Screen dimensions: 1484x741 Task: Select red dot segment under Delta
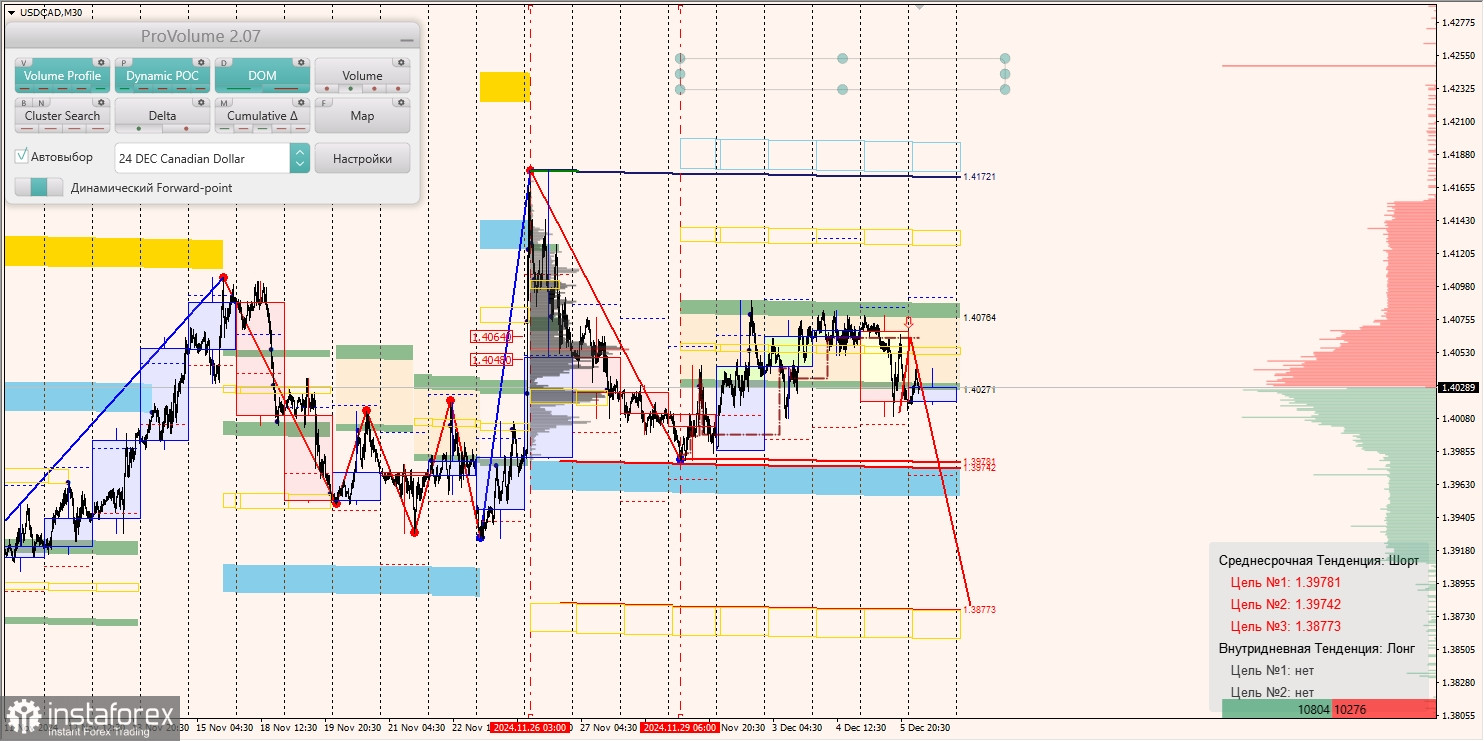(186, 129)
